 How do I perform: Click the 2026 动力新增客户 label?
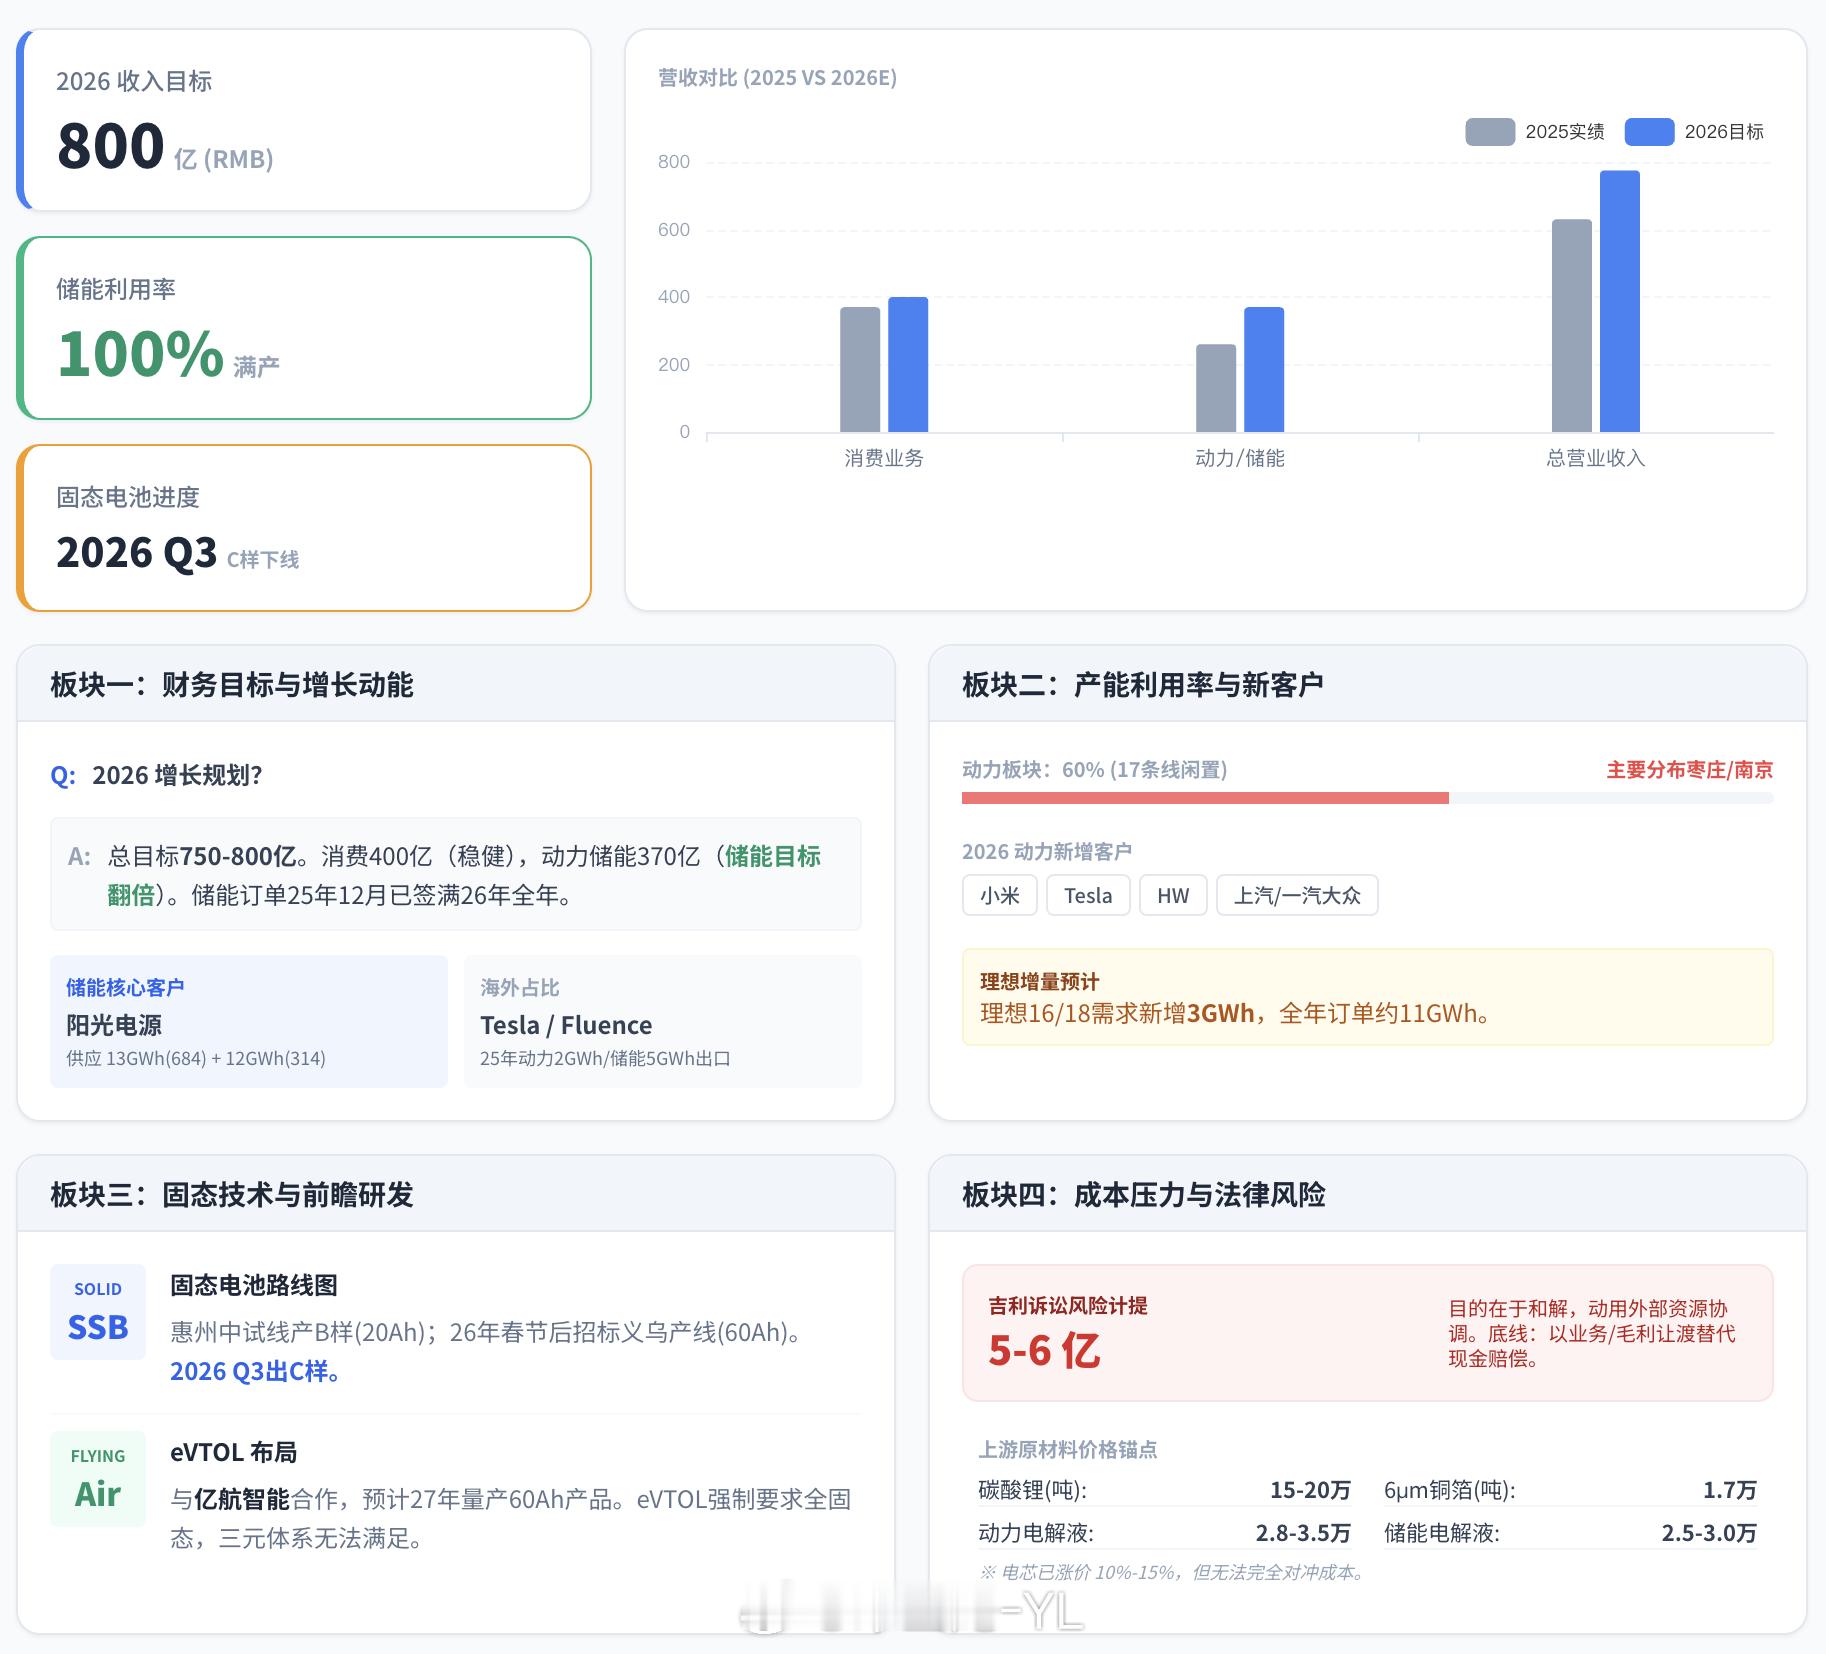click(x=1047, y=852)
